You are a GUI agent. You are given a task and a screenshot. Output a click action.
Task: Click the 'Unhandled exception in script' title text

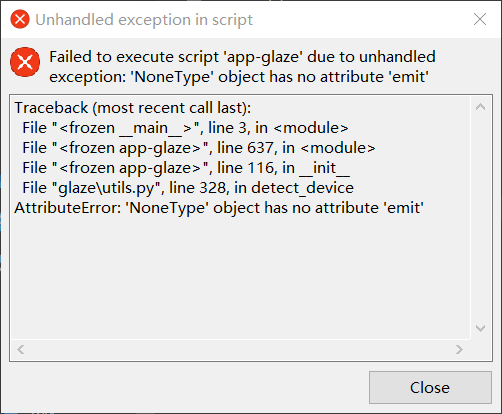[x=144, y=20]
